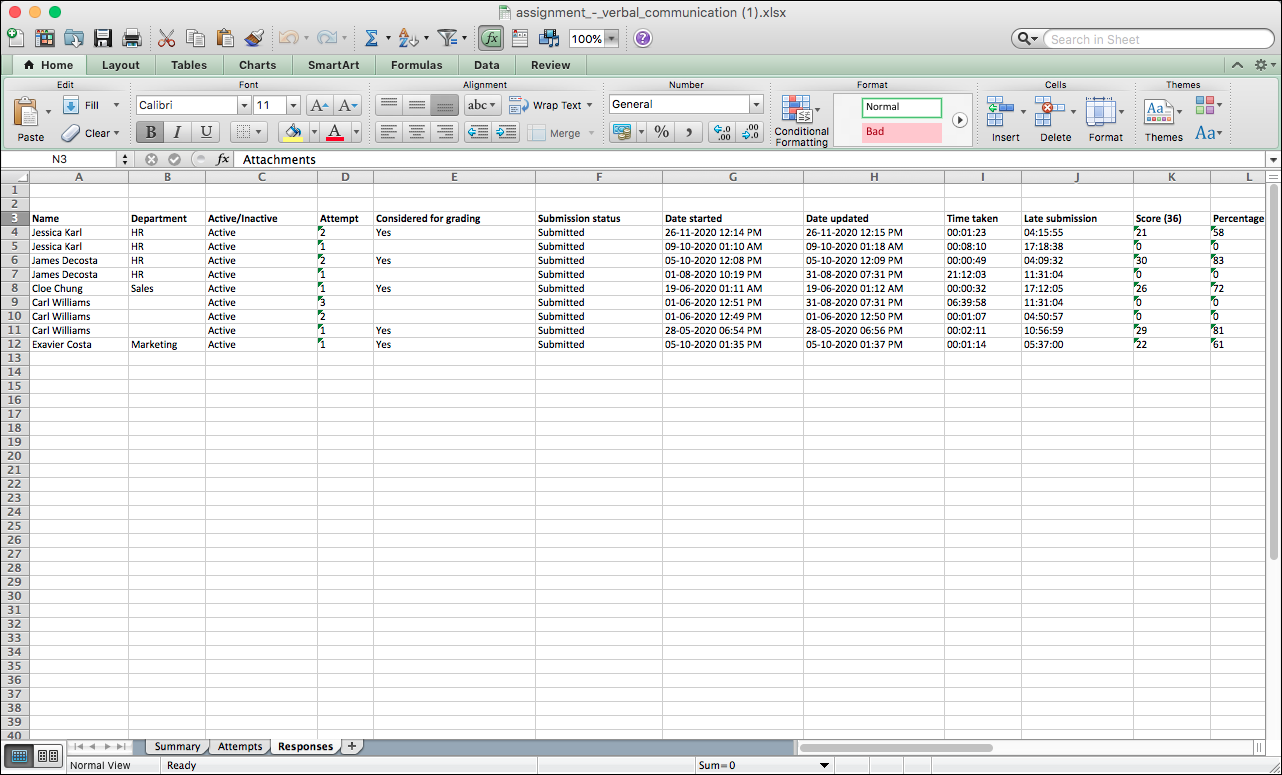Screen dimensions: 1282x775
Task: Click the Filter funnel icon
Action: [447, 38]
